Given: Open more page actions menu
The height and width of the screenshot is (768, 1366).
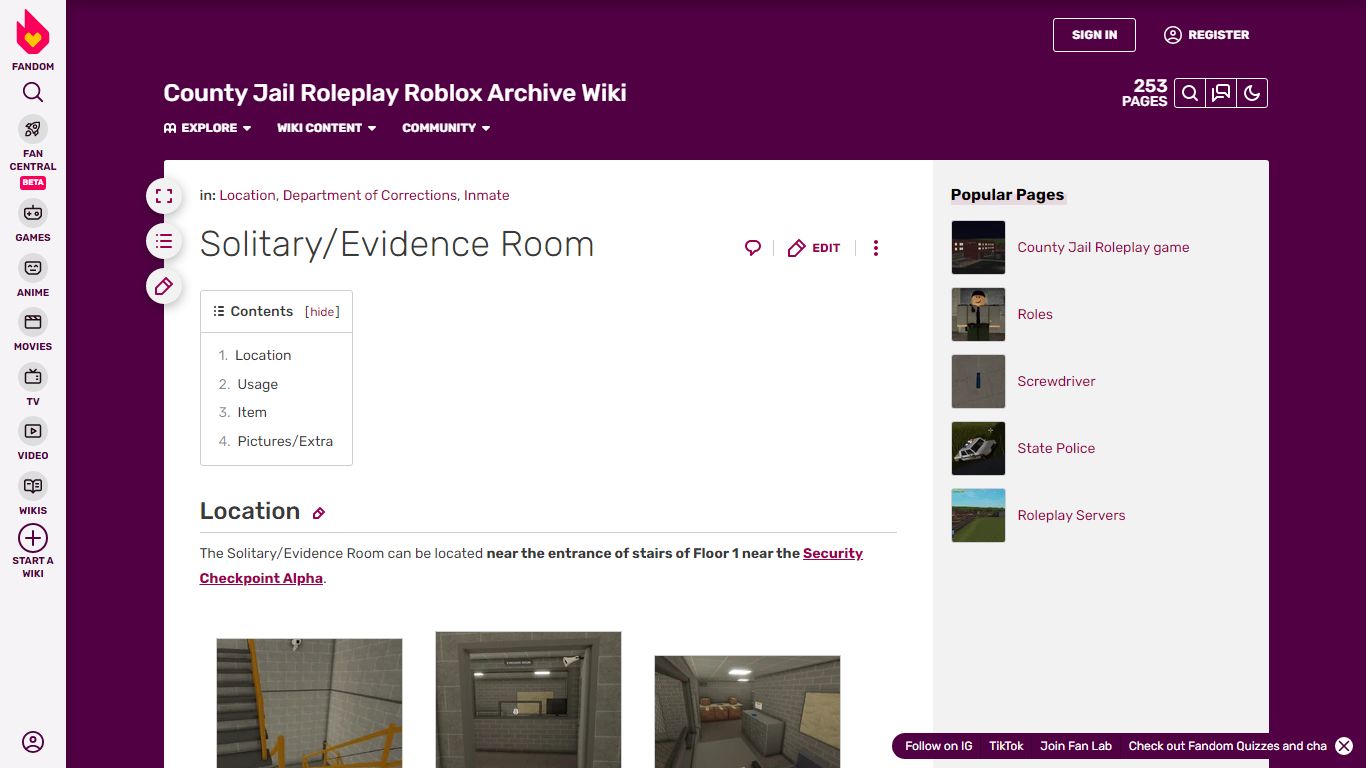Looking at the screenshot, I should point(876,248).
